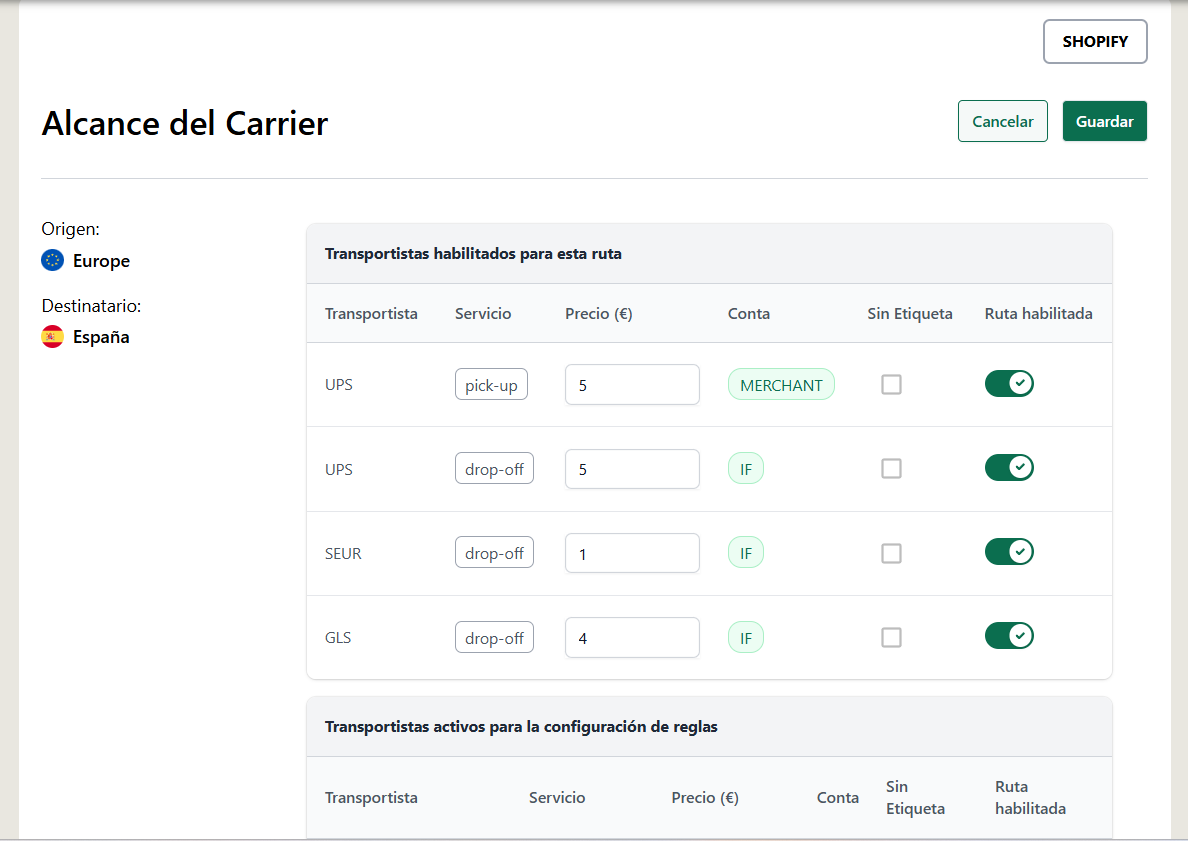Click the Transportista header in first table
Image resolution: width=1188 pixels, height=841 pixels.
pyautogui.click(x=370, y=314)
